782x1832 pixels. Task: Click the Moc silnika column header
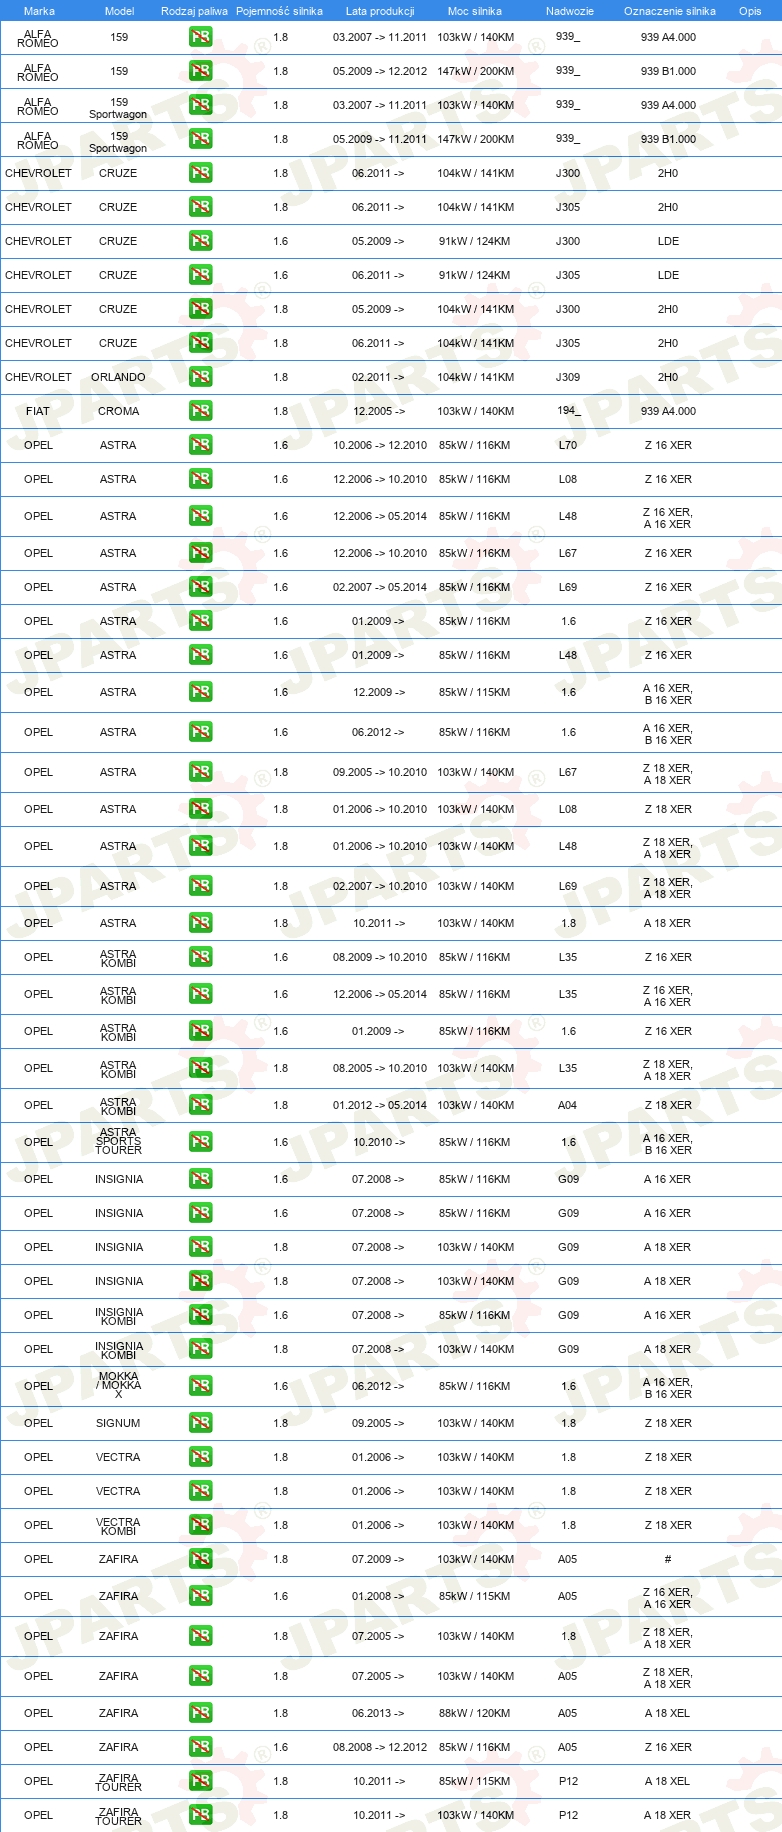tap(475, 11)
